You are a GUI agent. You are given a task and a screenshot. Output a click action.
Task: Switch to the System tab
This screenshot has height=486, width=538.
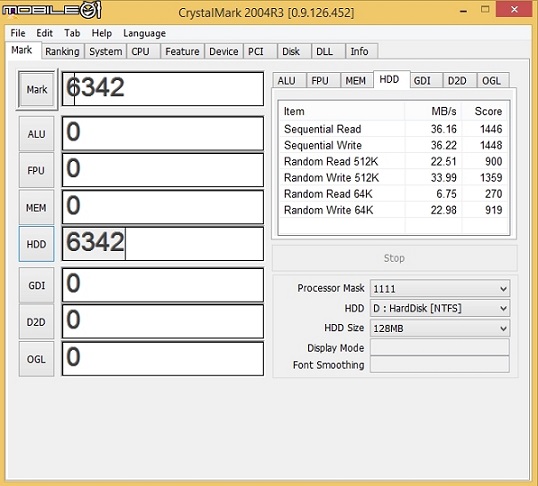click(105, 51)
